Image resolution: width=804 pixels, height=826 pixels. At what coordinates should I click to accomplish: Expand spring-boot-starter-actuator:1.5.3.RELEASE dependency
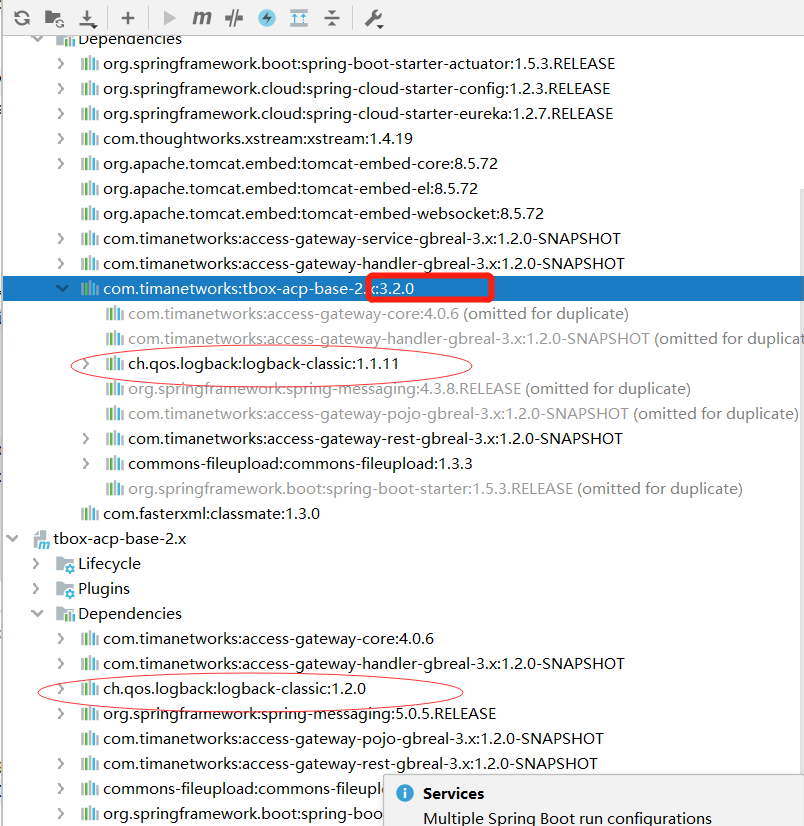coord(61,64)
